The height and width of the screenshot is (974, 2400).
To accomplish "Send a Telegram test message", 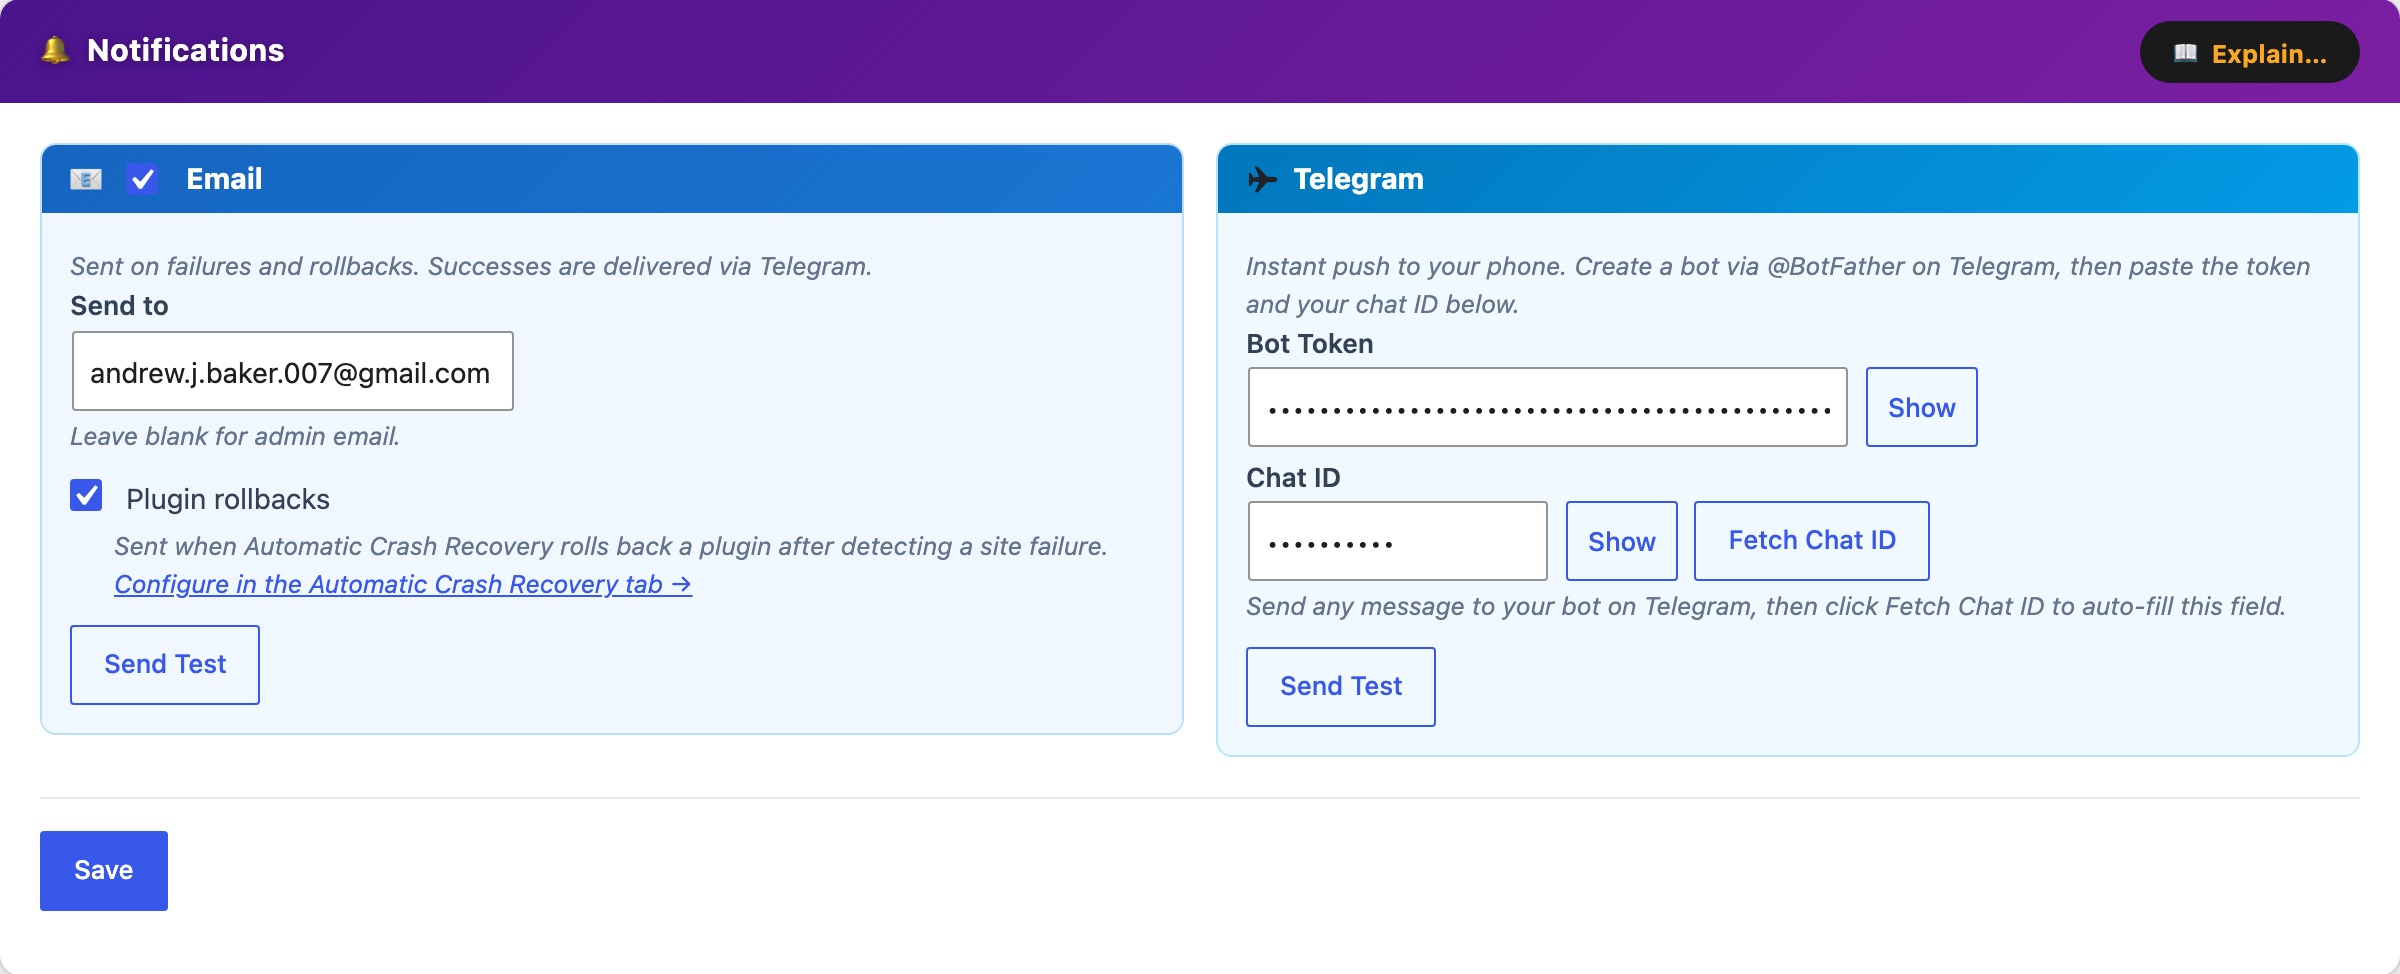I will click(x=1341, y=687).
